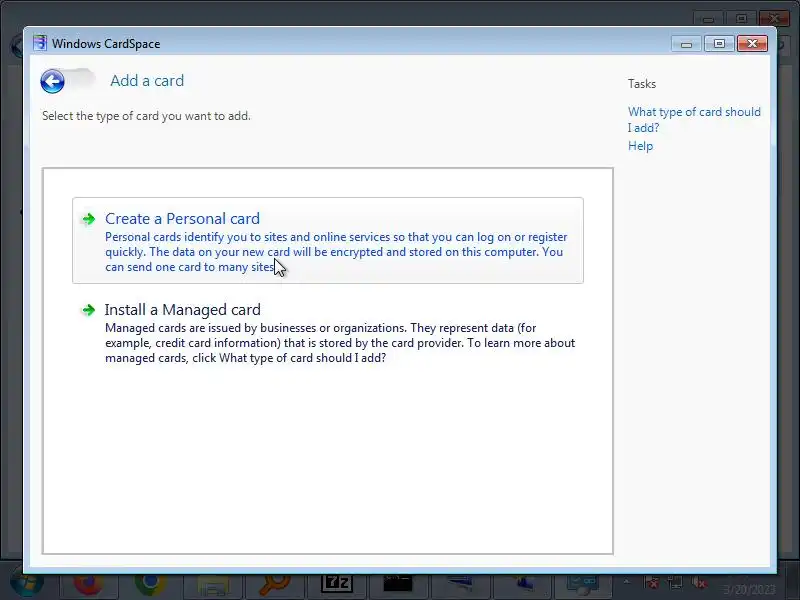Open Firefox from the taskbar
Image resolution: width=800 pixels, height=600 pixels.
pos(88,584)
